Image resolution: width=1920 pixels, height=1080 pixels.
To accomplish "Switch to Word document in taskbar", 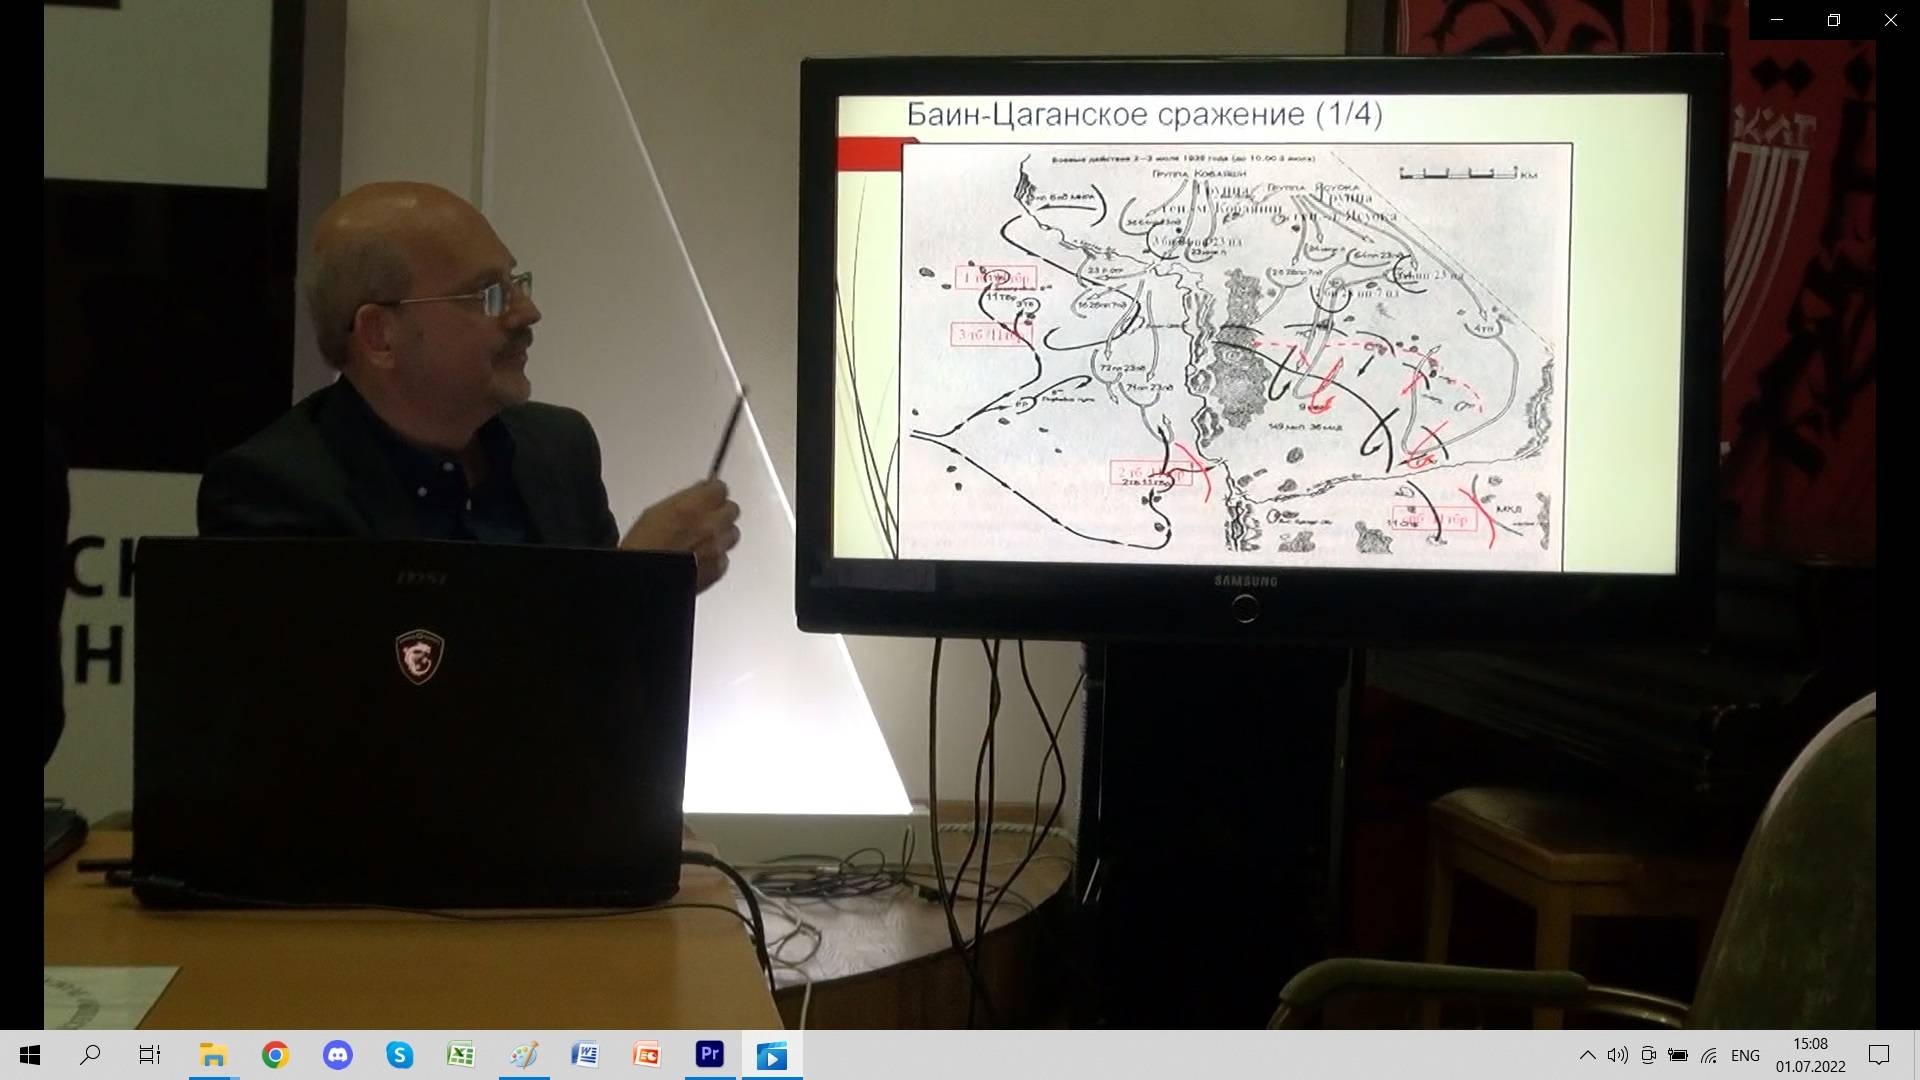I will (x=585, y=1055).
